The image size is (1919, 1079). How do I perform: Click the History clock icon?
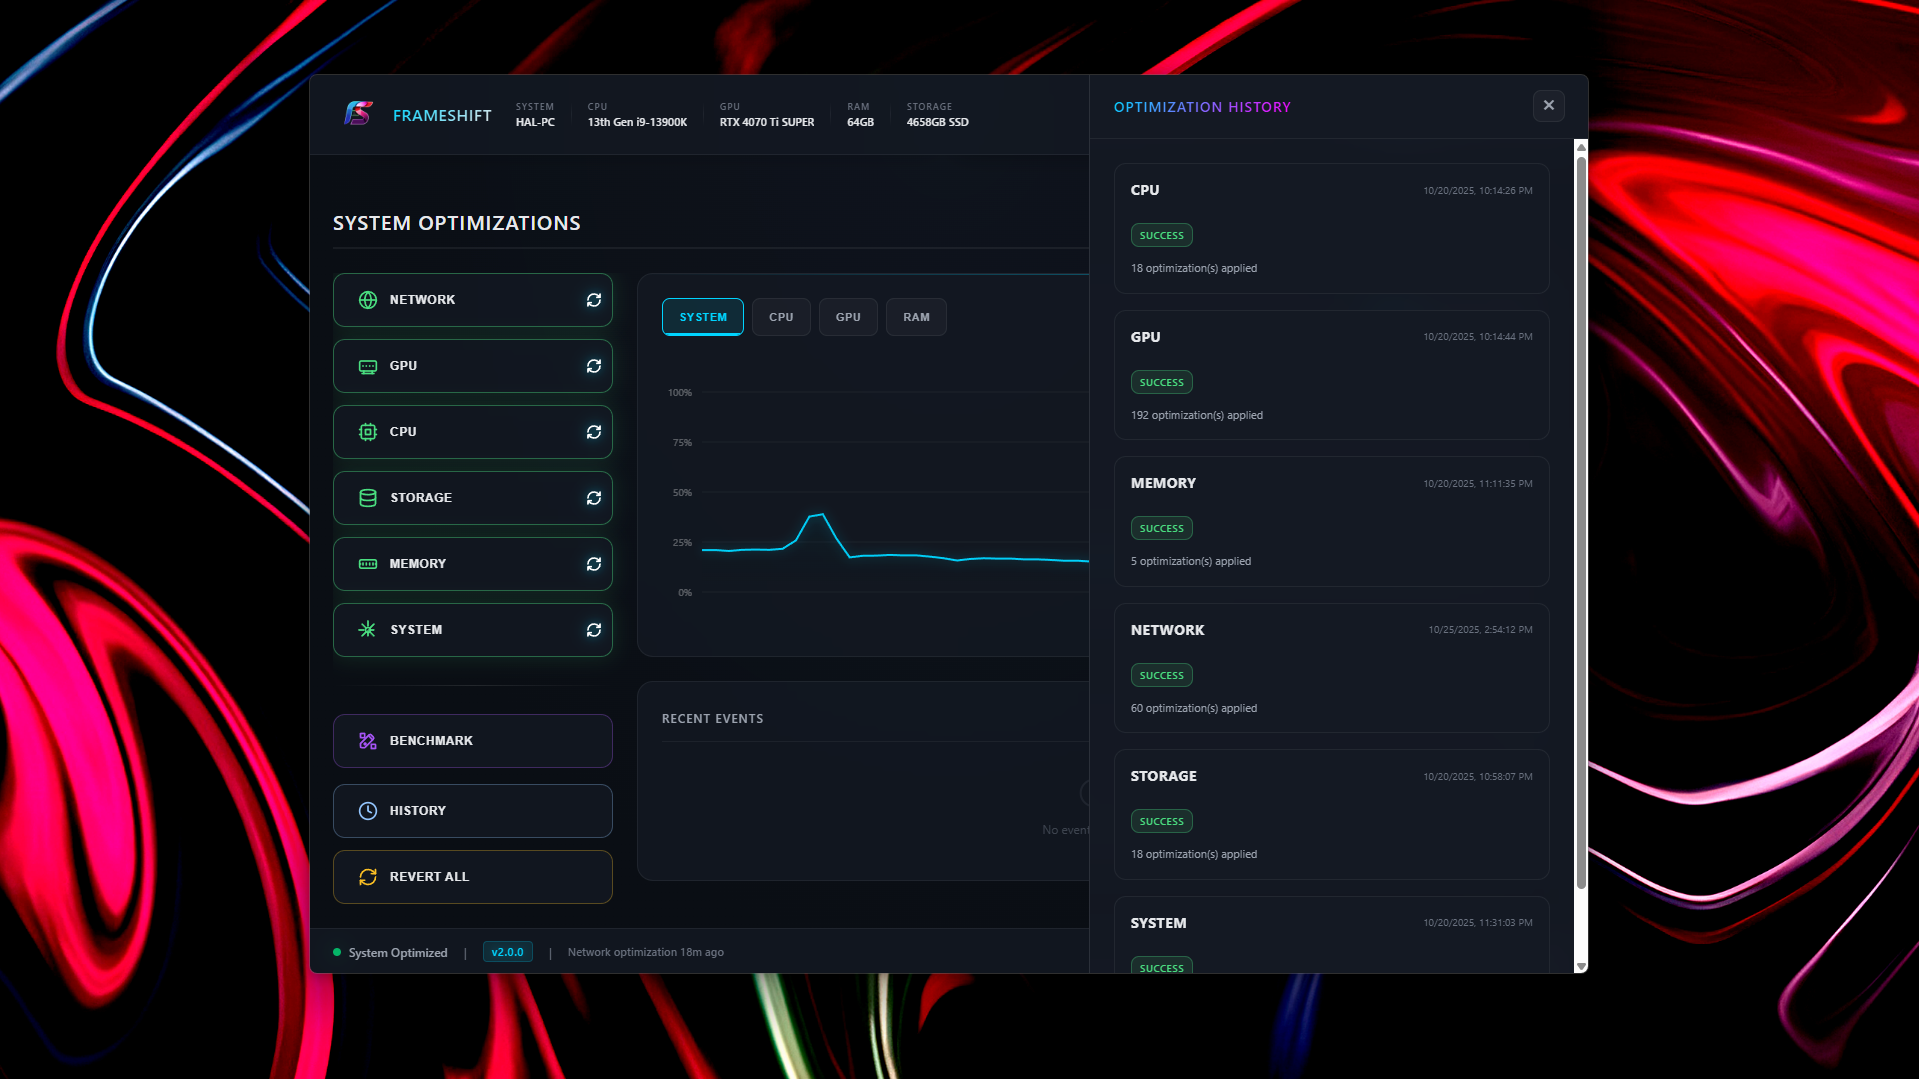366,810
